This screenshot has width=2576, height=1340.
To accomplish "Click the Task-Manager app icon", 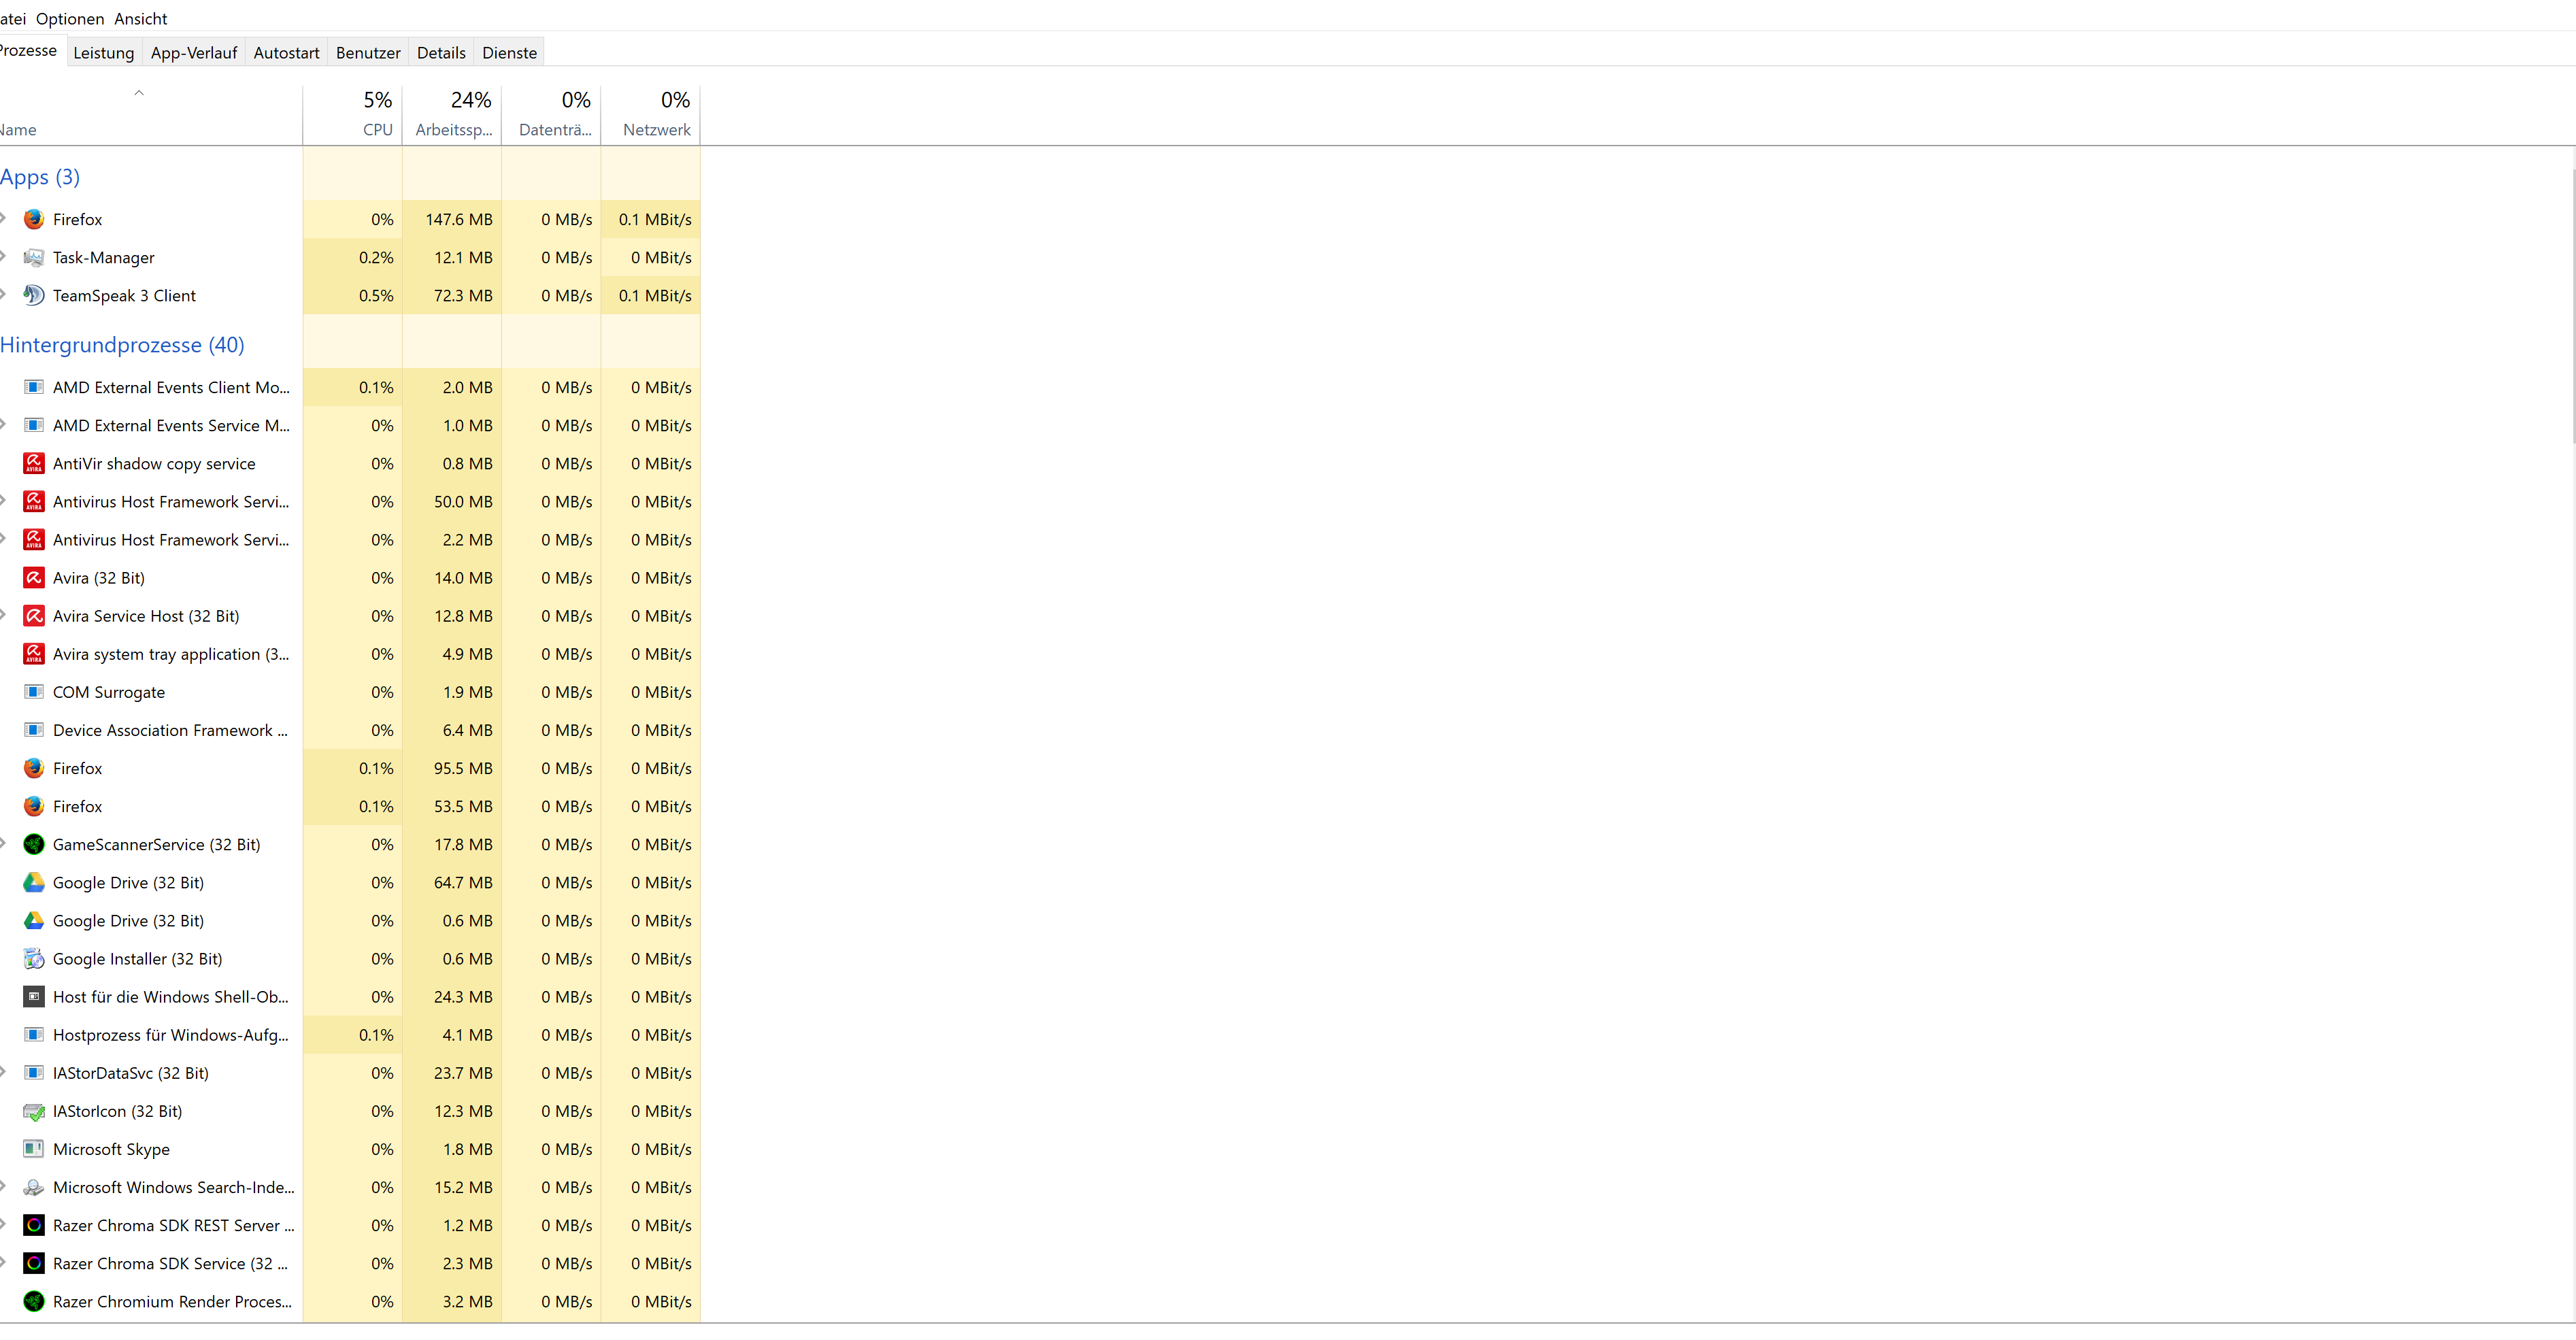I will click(33, 257).
